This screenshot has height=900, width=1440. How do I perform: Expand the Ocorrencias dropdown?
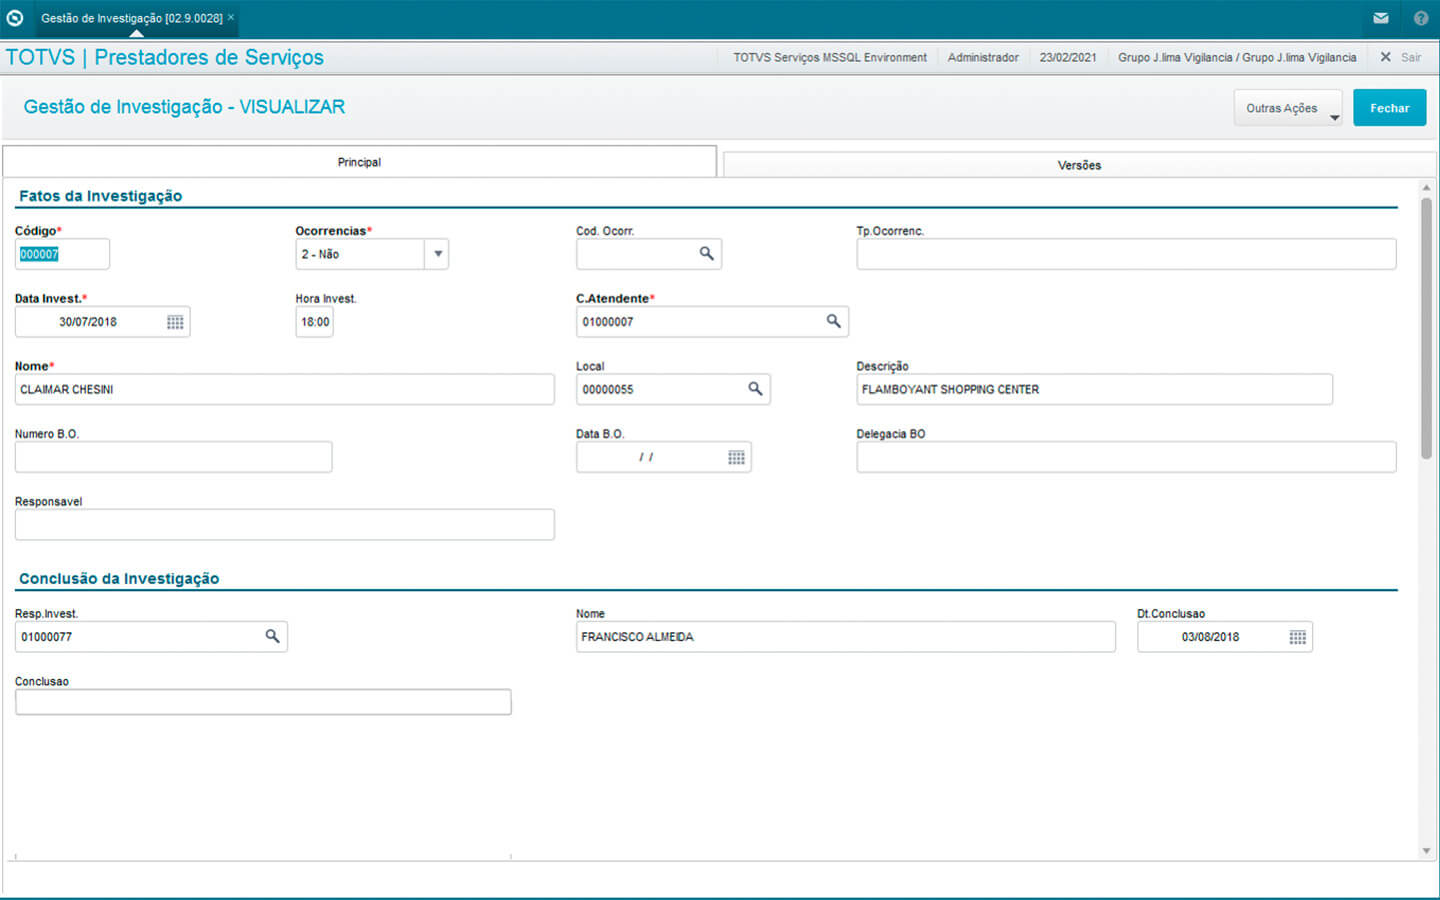pos(437,254)
